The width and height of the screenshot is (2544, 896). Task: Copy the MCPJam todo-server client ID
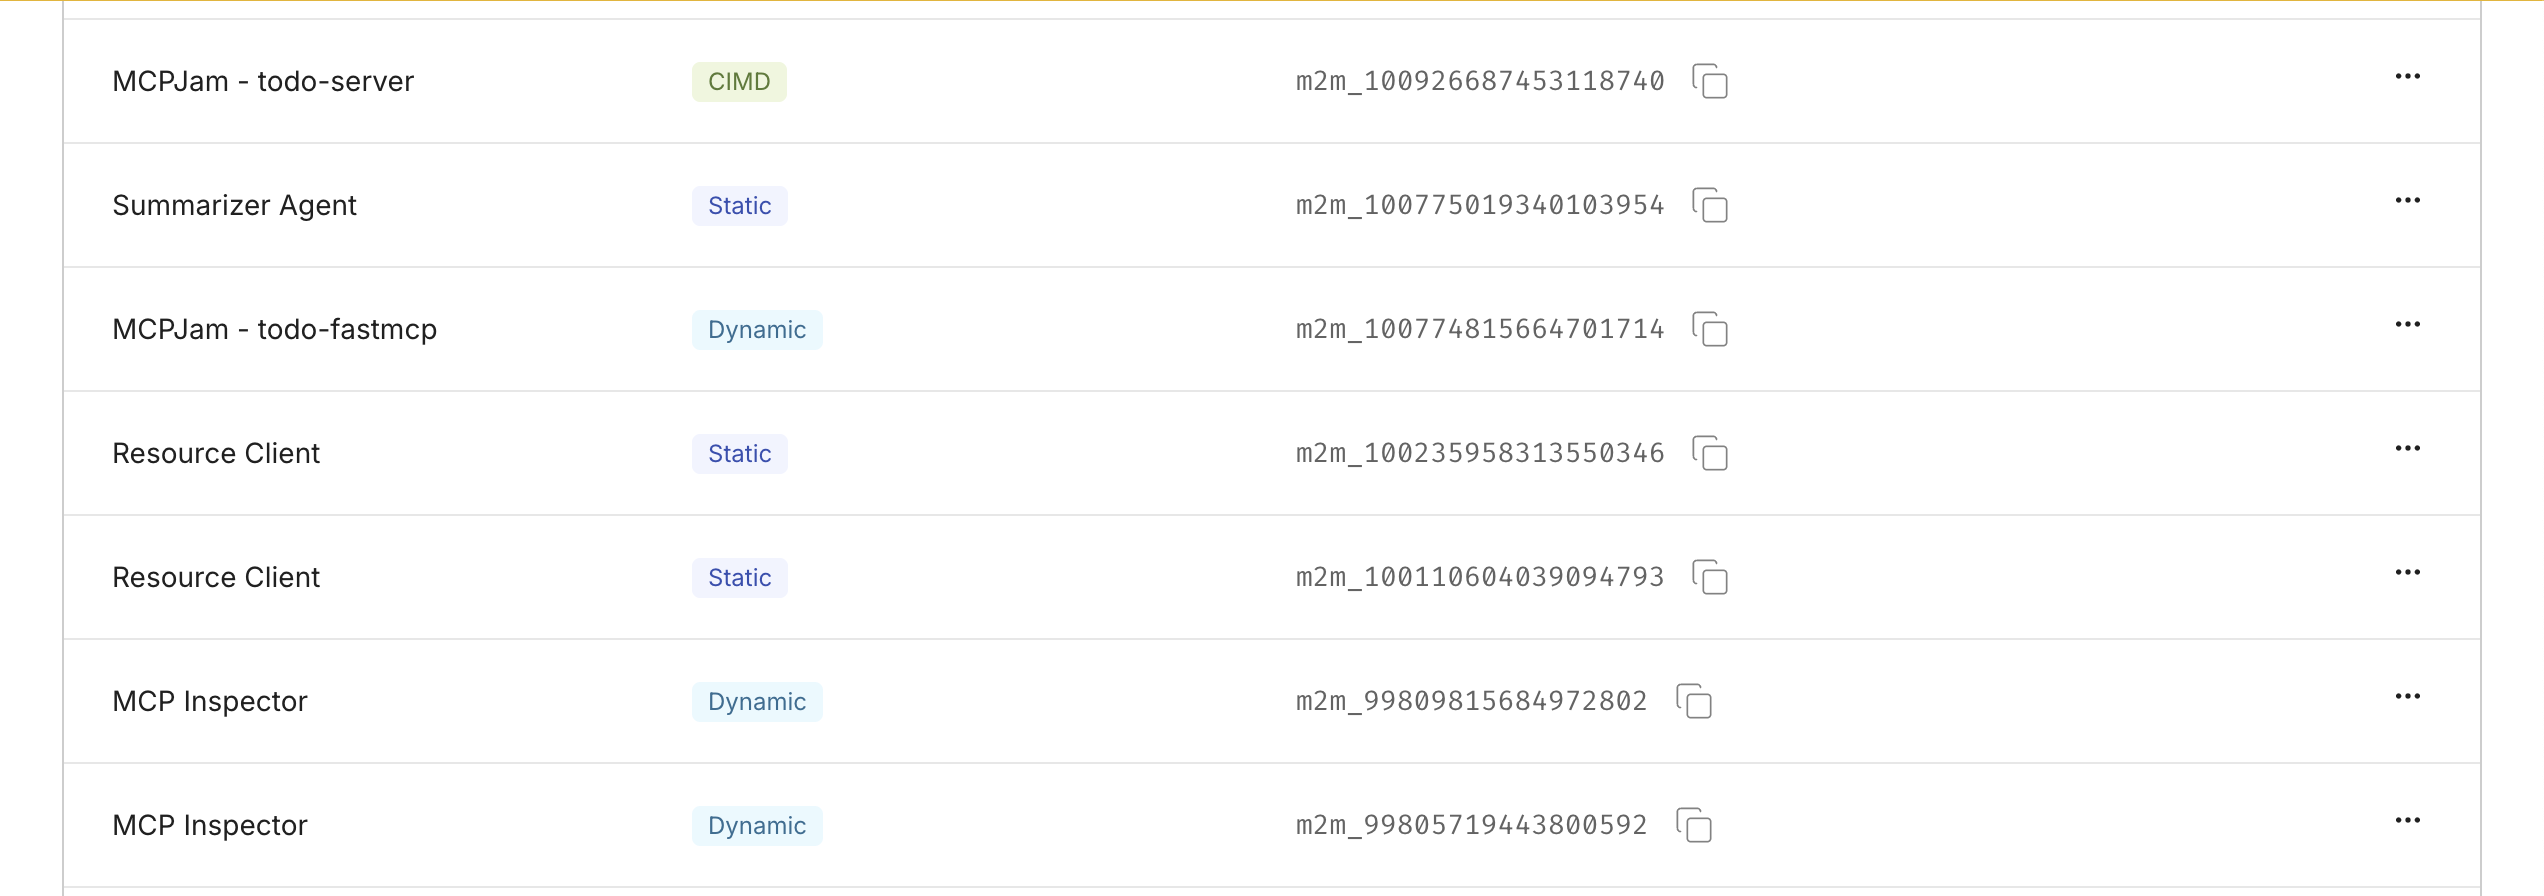click(x=1710, y=82)
